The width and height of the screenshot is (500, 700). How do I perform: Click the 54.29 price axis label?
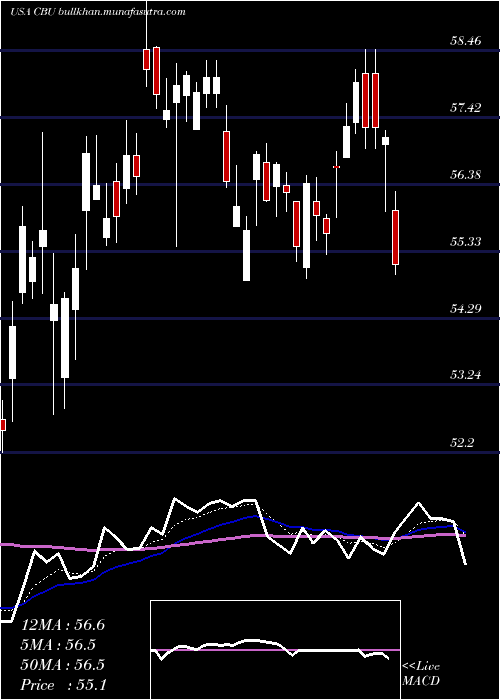pyautogui.click(x=466, y=308)
